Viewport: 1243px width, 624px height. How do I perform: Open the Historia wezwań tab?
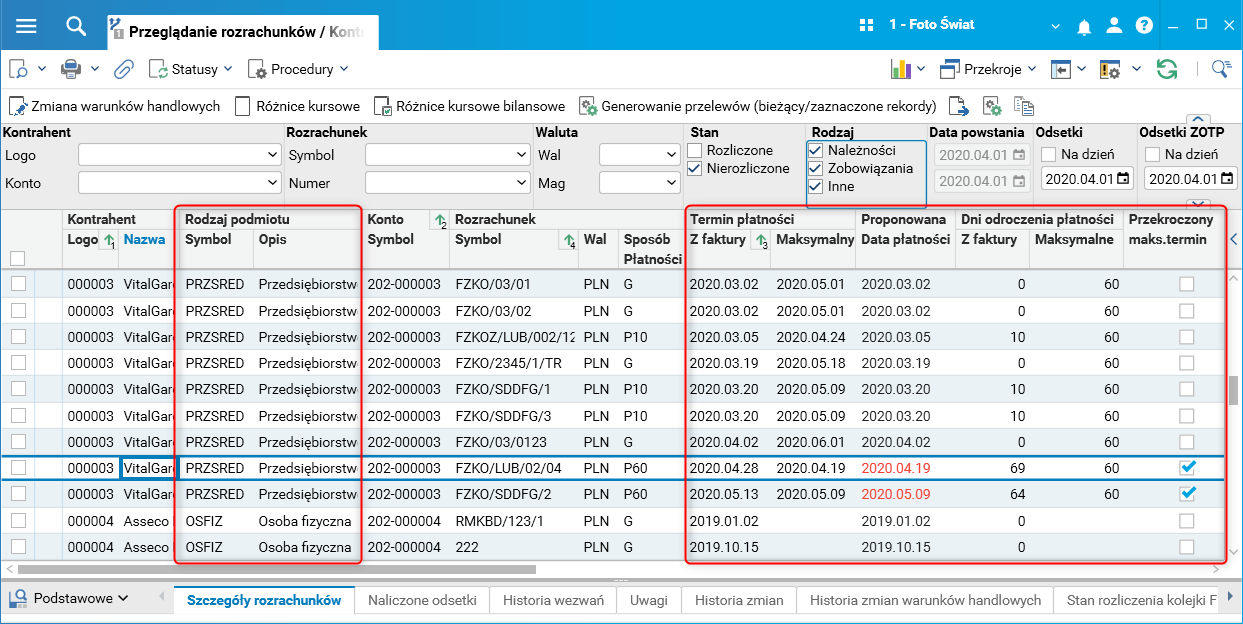pos(553,600)
